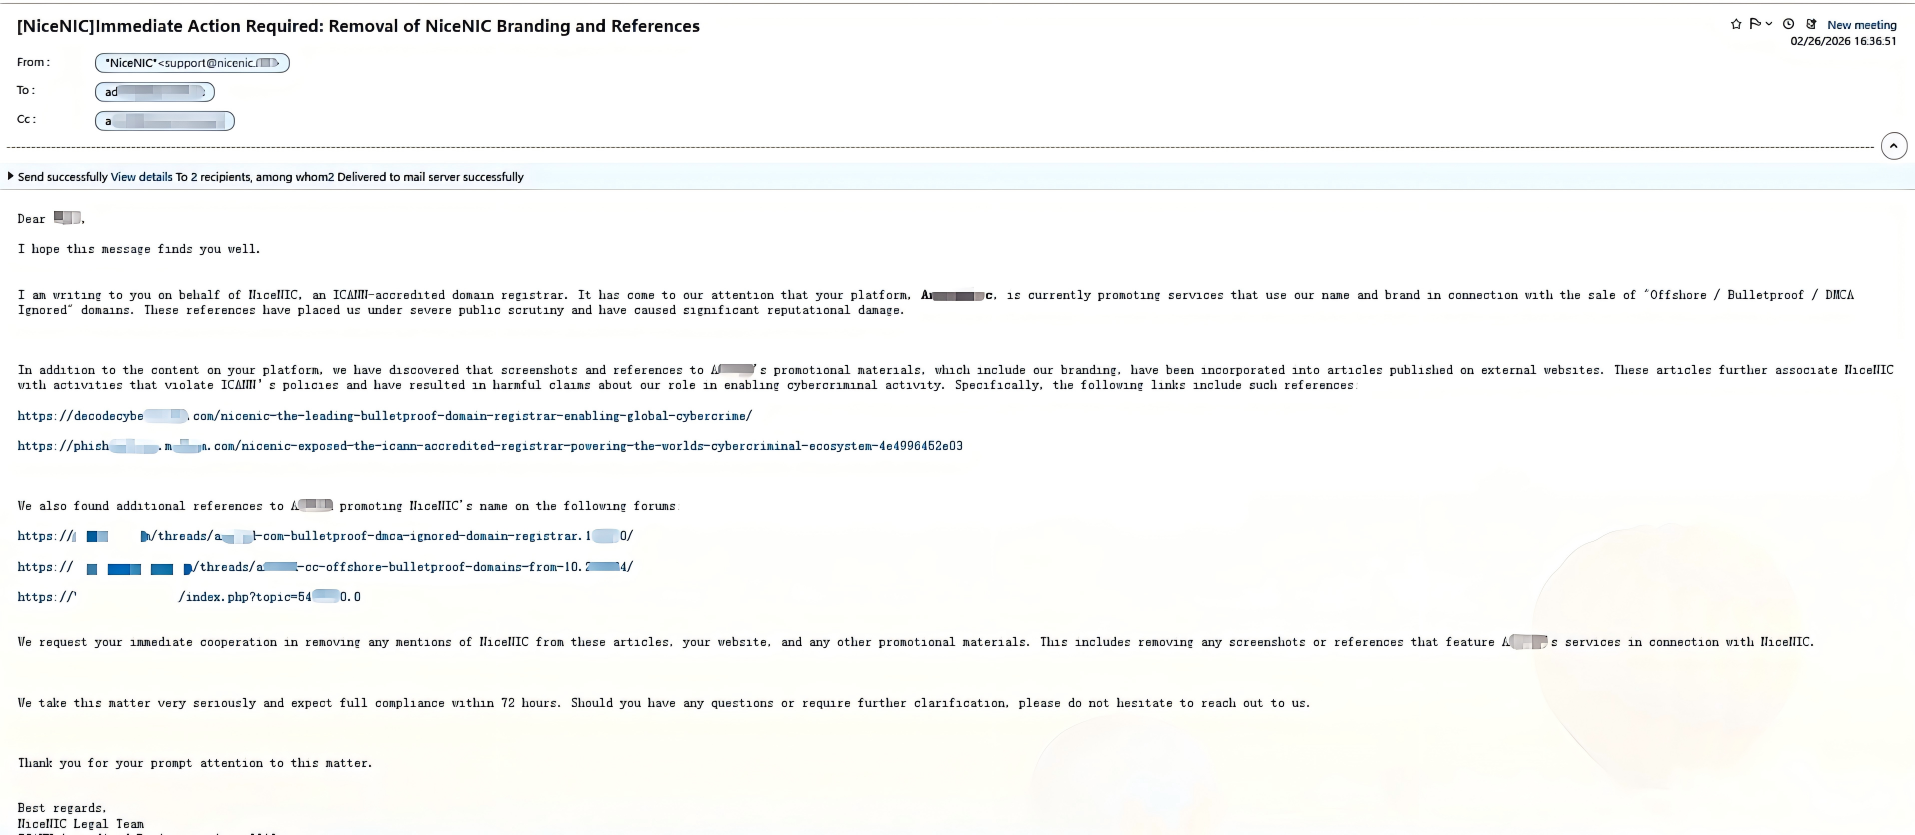1915x835 pixels.
Task: Select the Cc recipient address chip
Action: (165, 121)
